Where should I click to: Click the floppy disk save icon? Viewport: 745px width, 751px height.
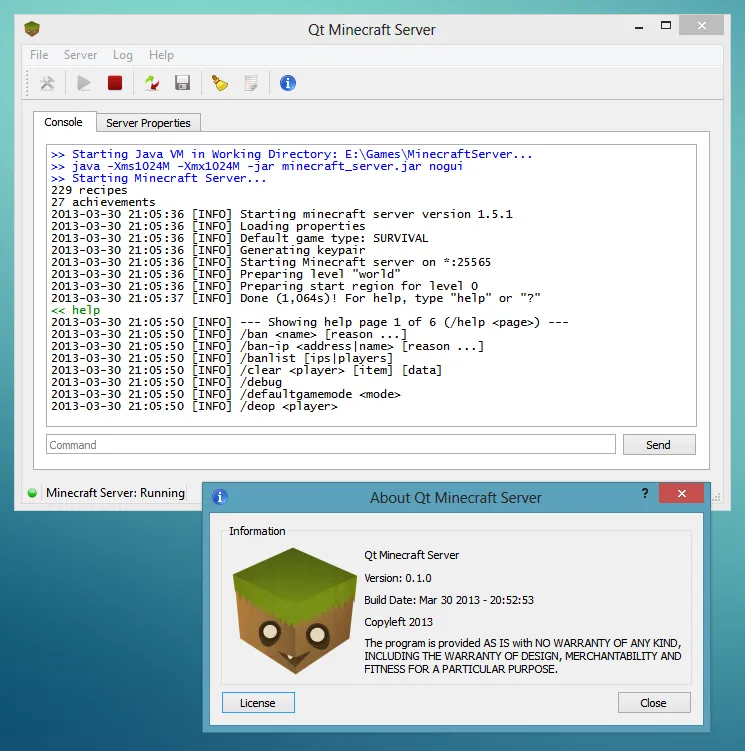pyautogui.click(x=182, y=83)
